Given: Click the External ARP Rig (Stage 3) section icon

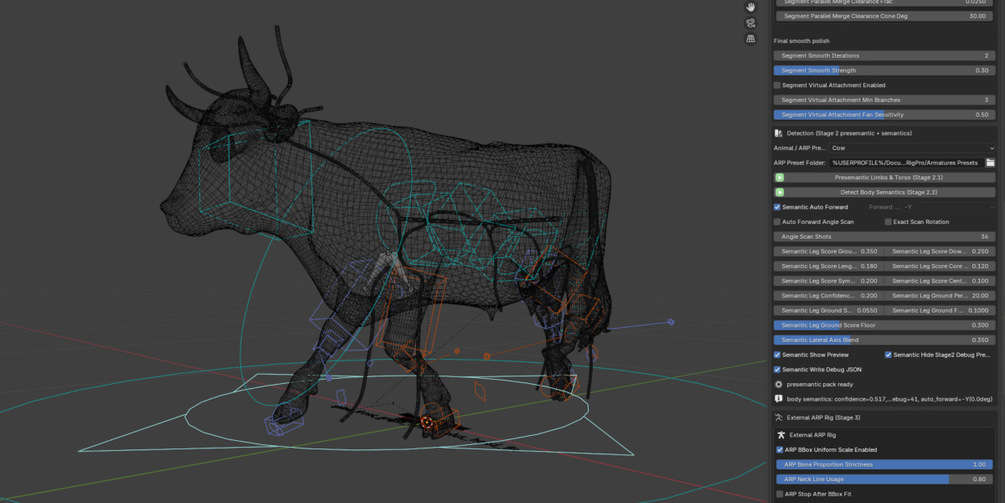Looking at the screenshot, I should (x=778, y=418).
